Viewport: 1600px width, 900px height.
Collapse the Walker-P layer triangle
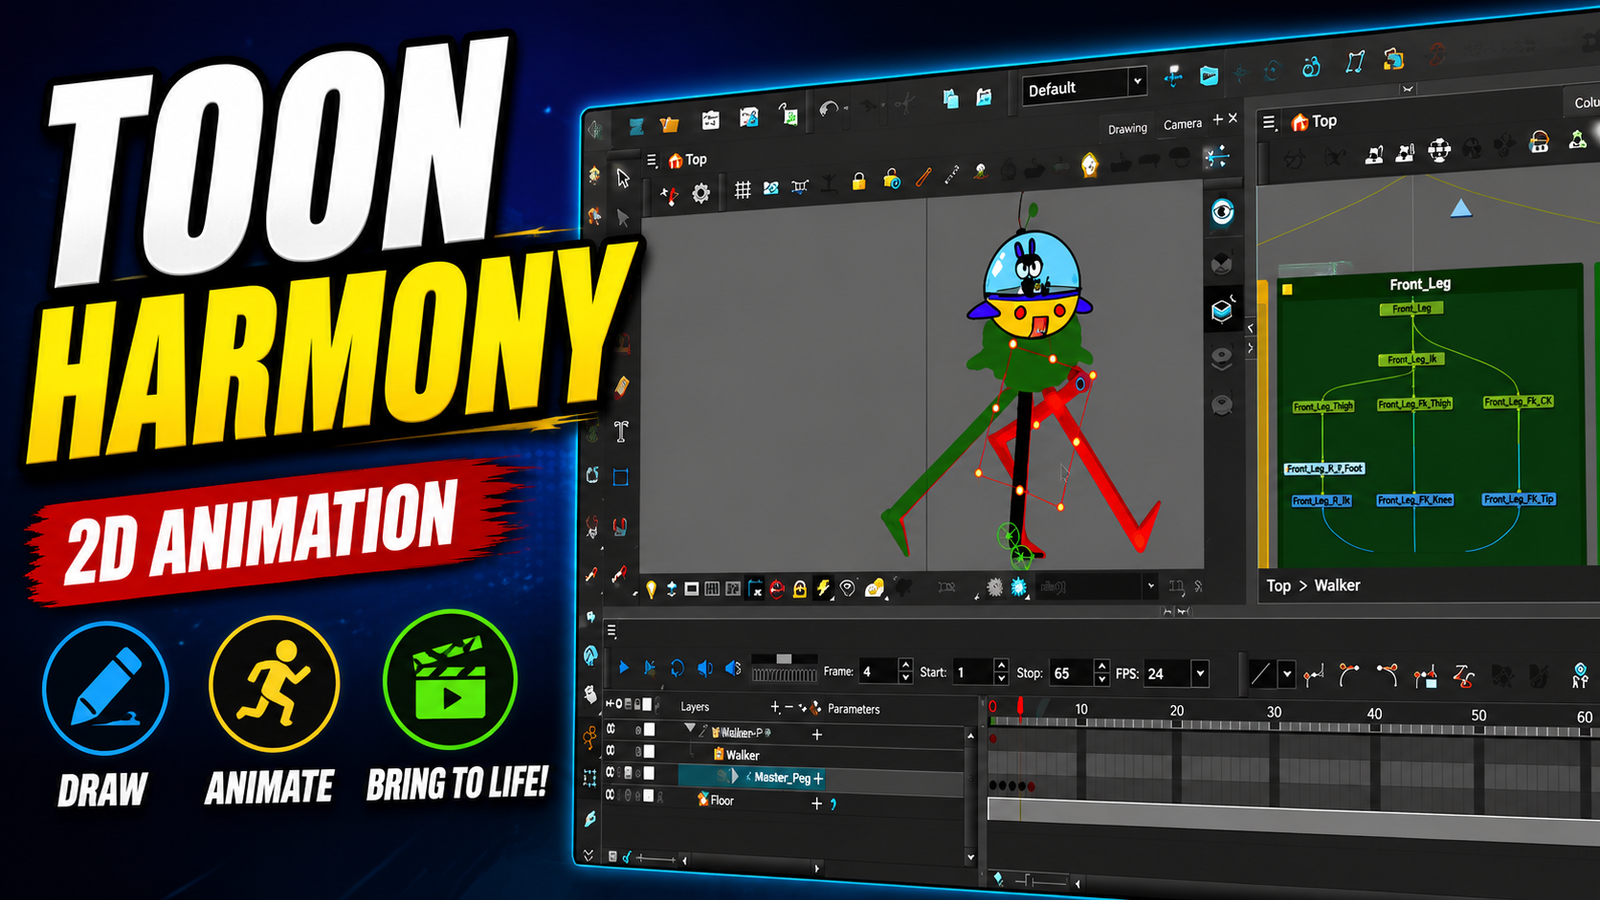point(690,729)
